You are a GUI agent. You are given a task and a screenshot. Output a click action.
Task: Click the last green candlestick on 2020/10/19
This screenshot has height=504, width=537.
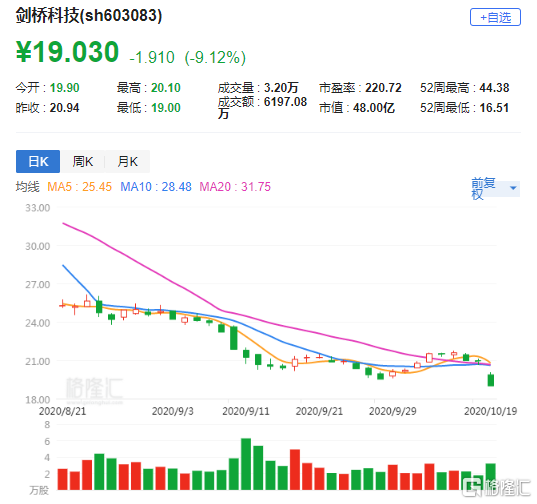tap(491, 380)
